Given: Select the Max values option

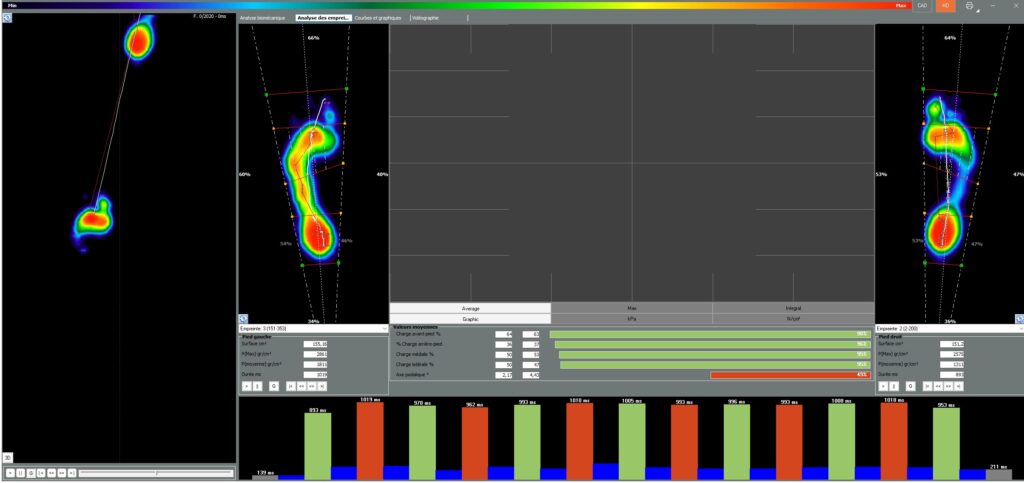Looking at the screenshot, I should point(631,308).
